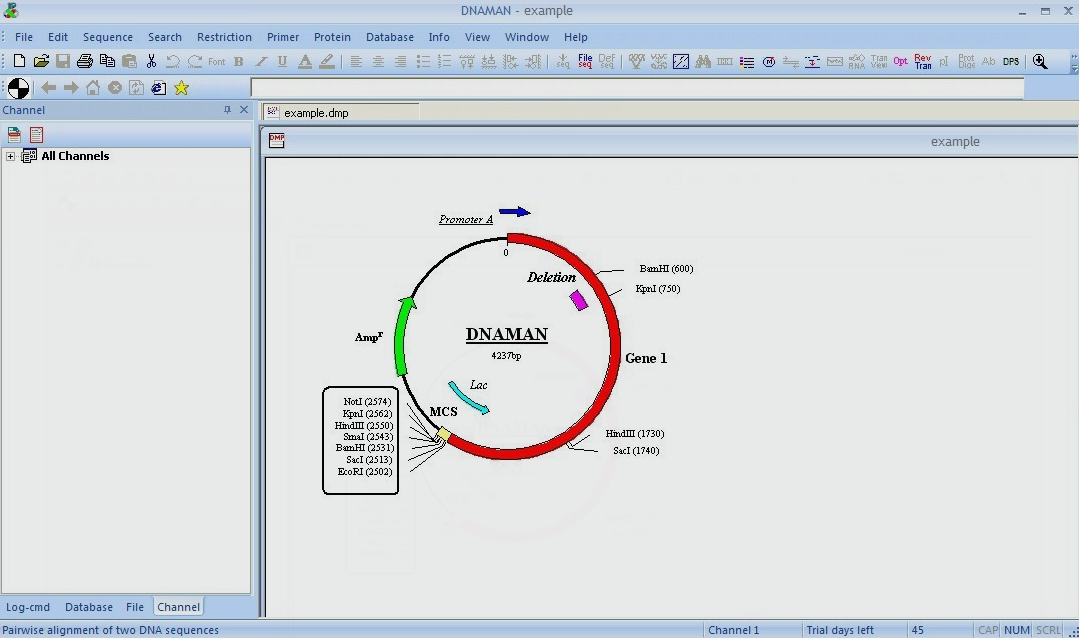Open a file using the folder icon
The image size is (1079, 638).
(x=41, y=61)
